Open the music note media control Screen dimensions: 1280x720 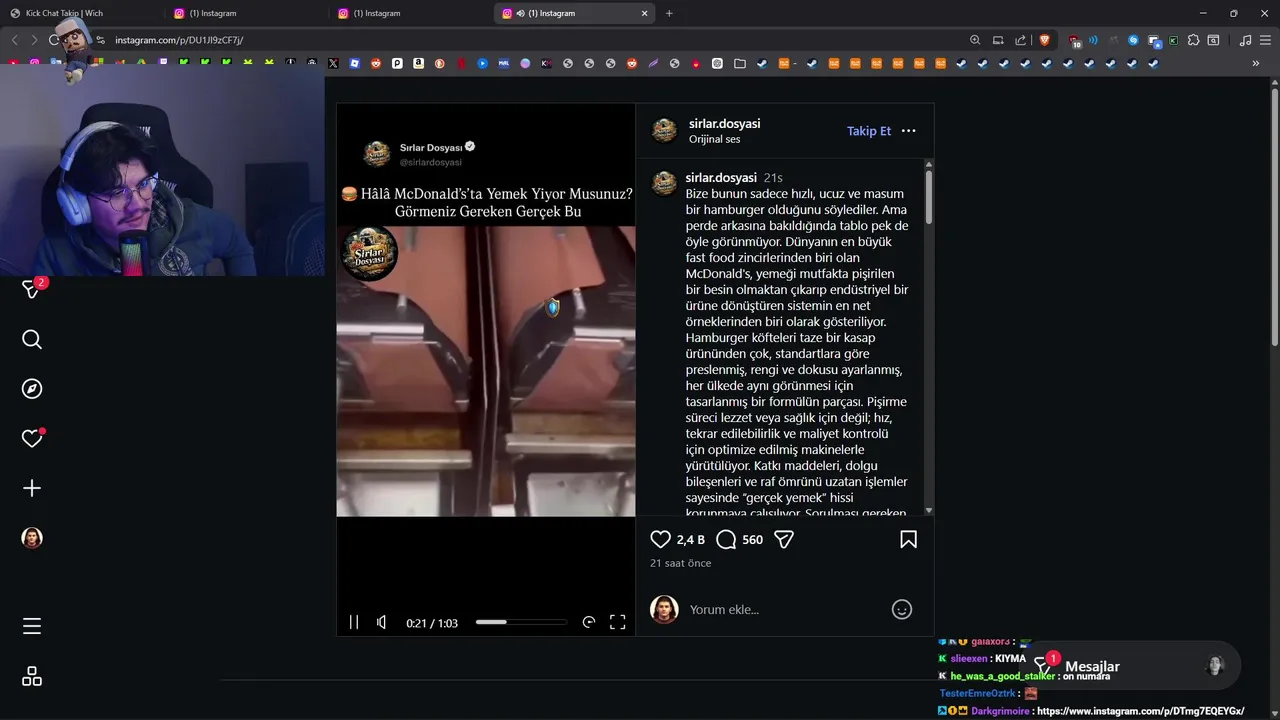tap(1245, 40)
